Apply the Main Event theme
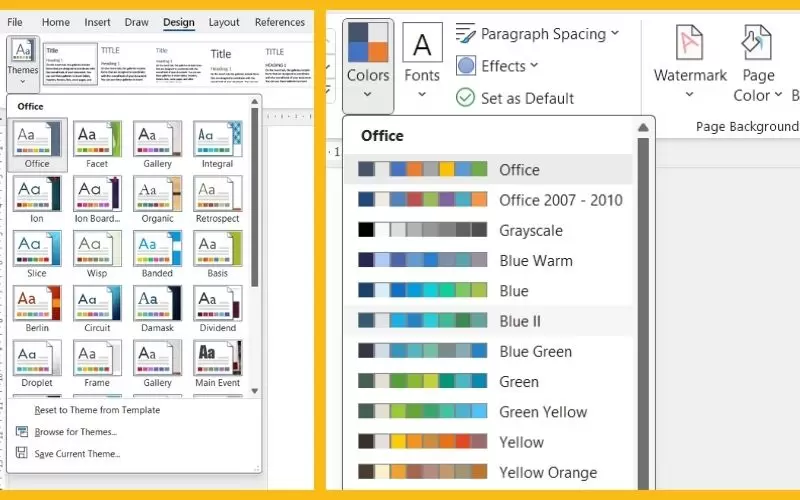 coord(217,363)
